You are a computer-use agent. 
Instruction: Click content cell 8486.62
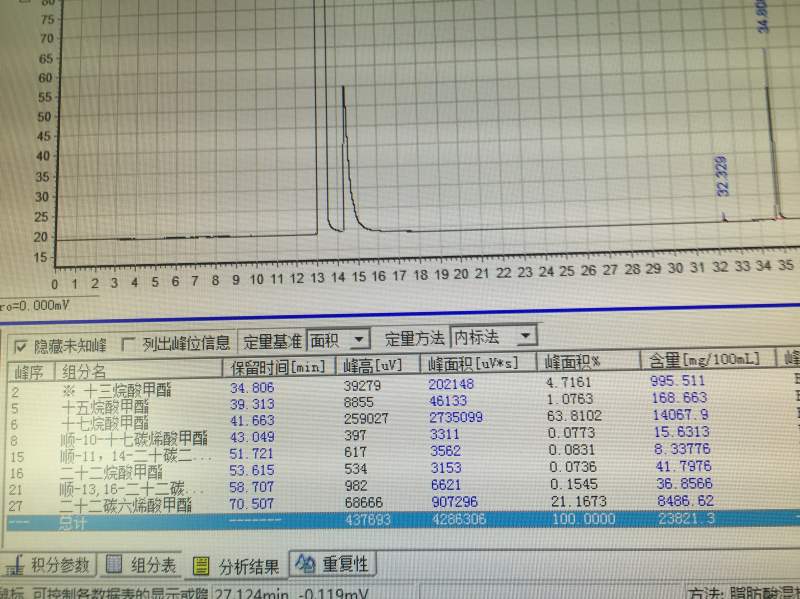(685, 501)
